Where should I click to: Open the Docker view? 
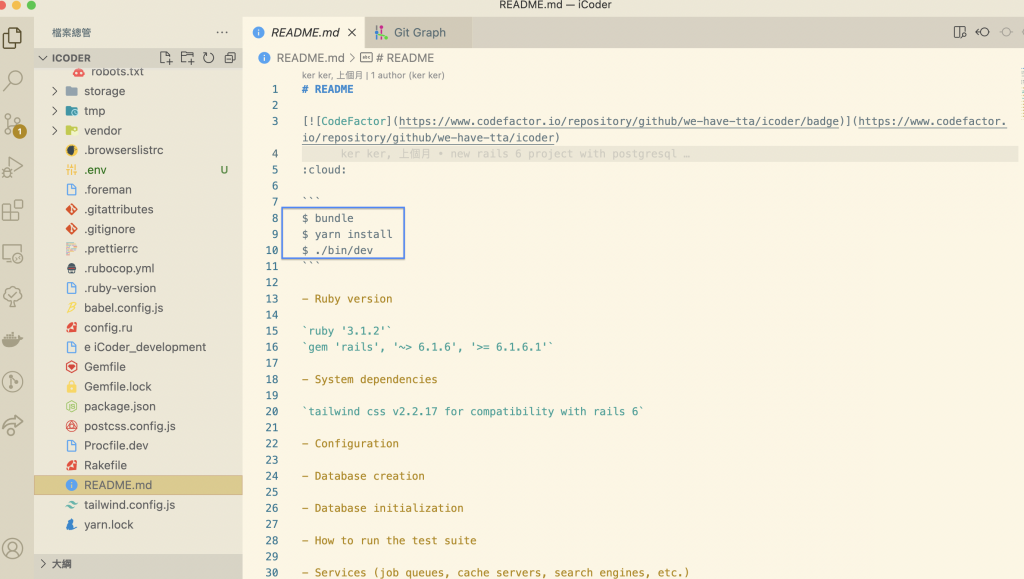pyautogui.click(x=13, y=339)
